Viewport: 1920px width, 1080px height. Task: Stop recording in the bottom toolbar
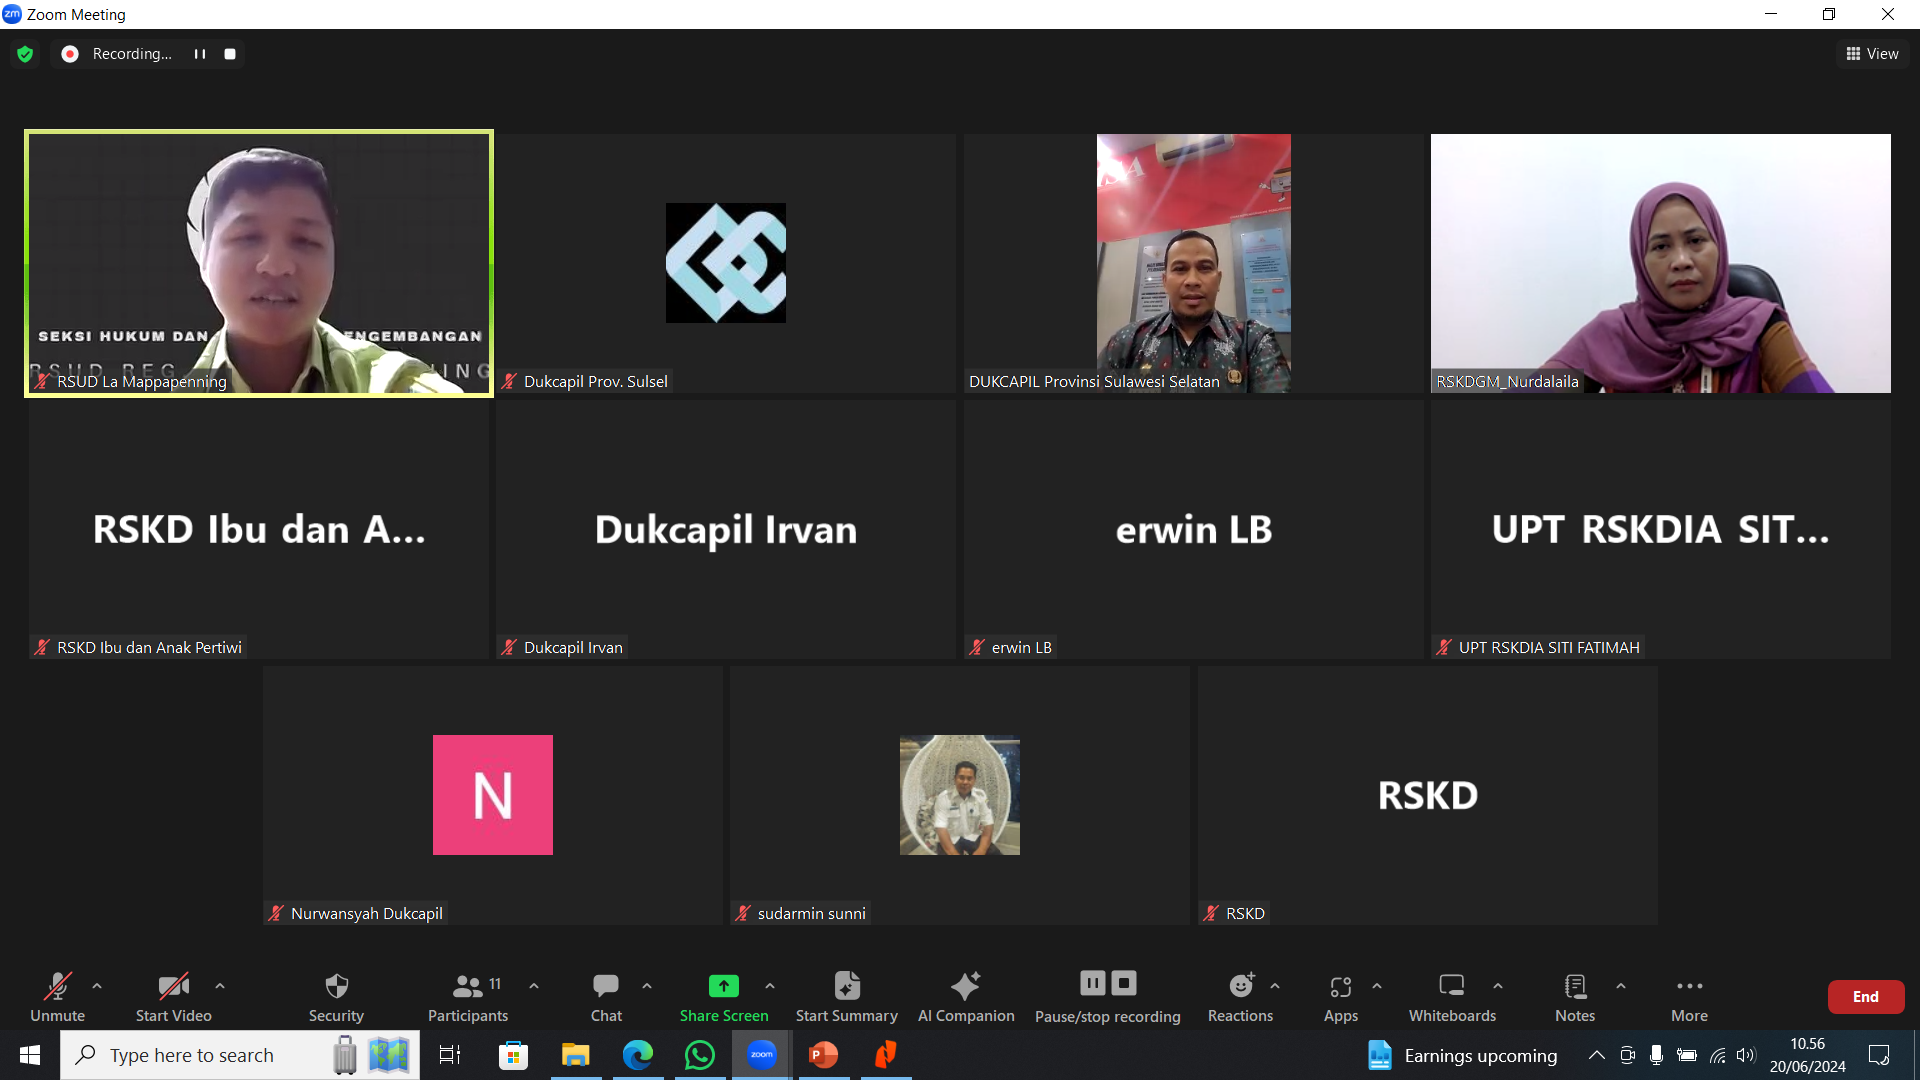click(x=1124, y=984)
